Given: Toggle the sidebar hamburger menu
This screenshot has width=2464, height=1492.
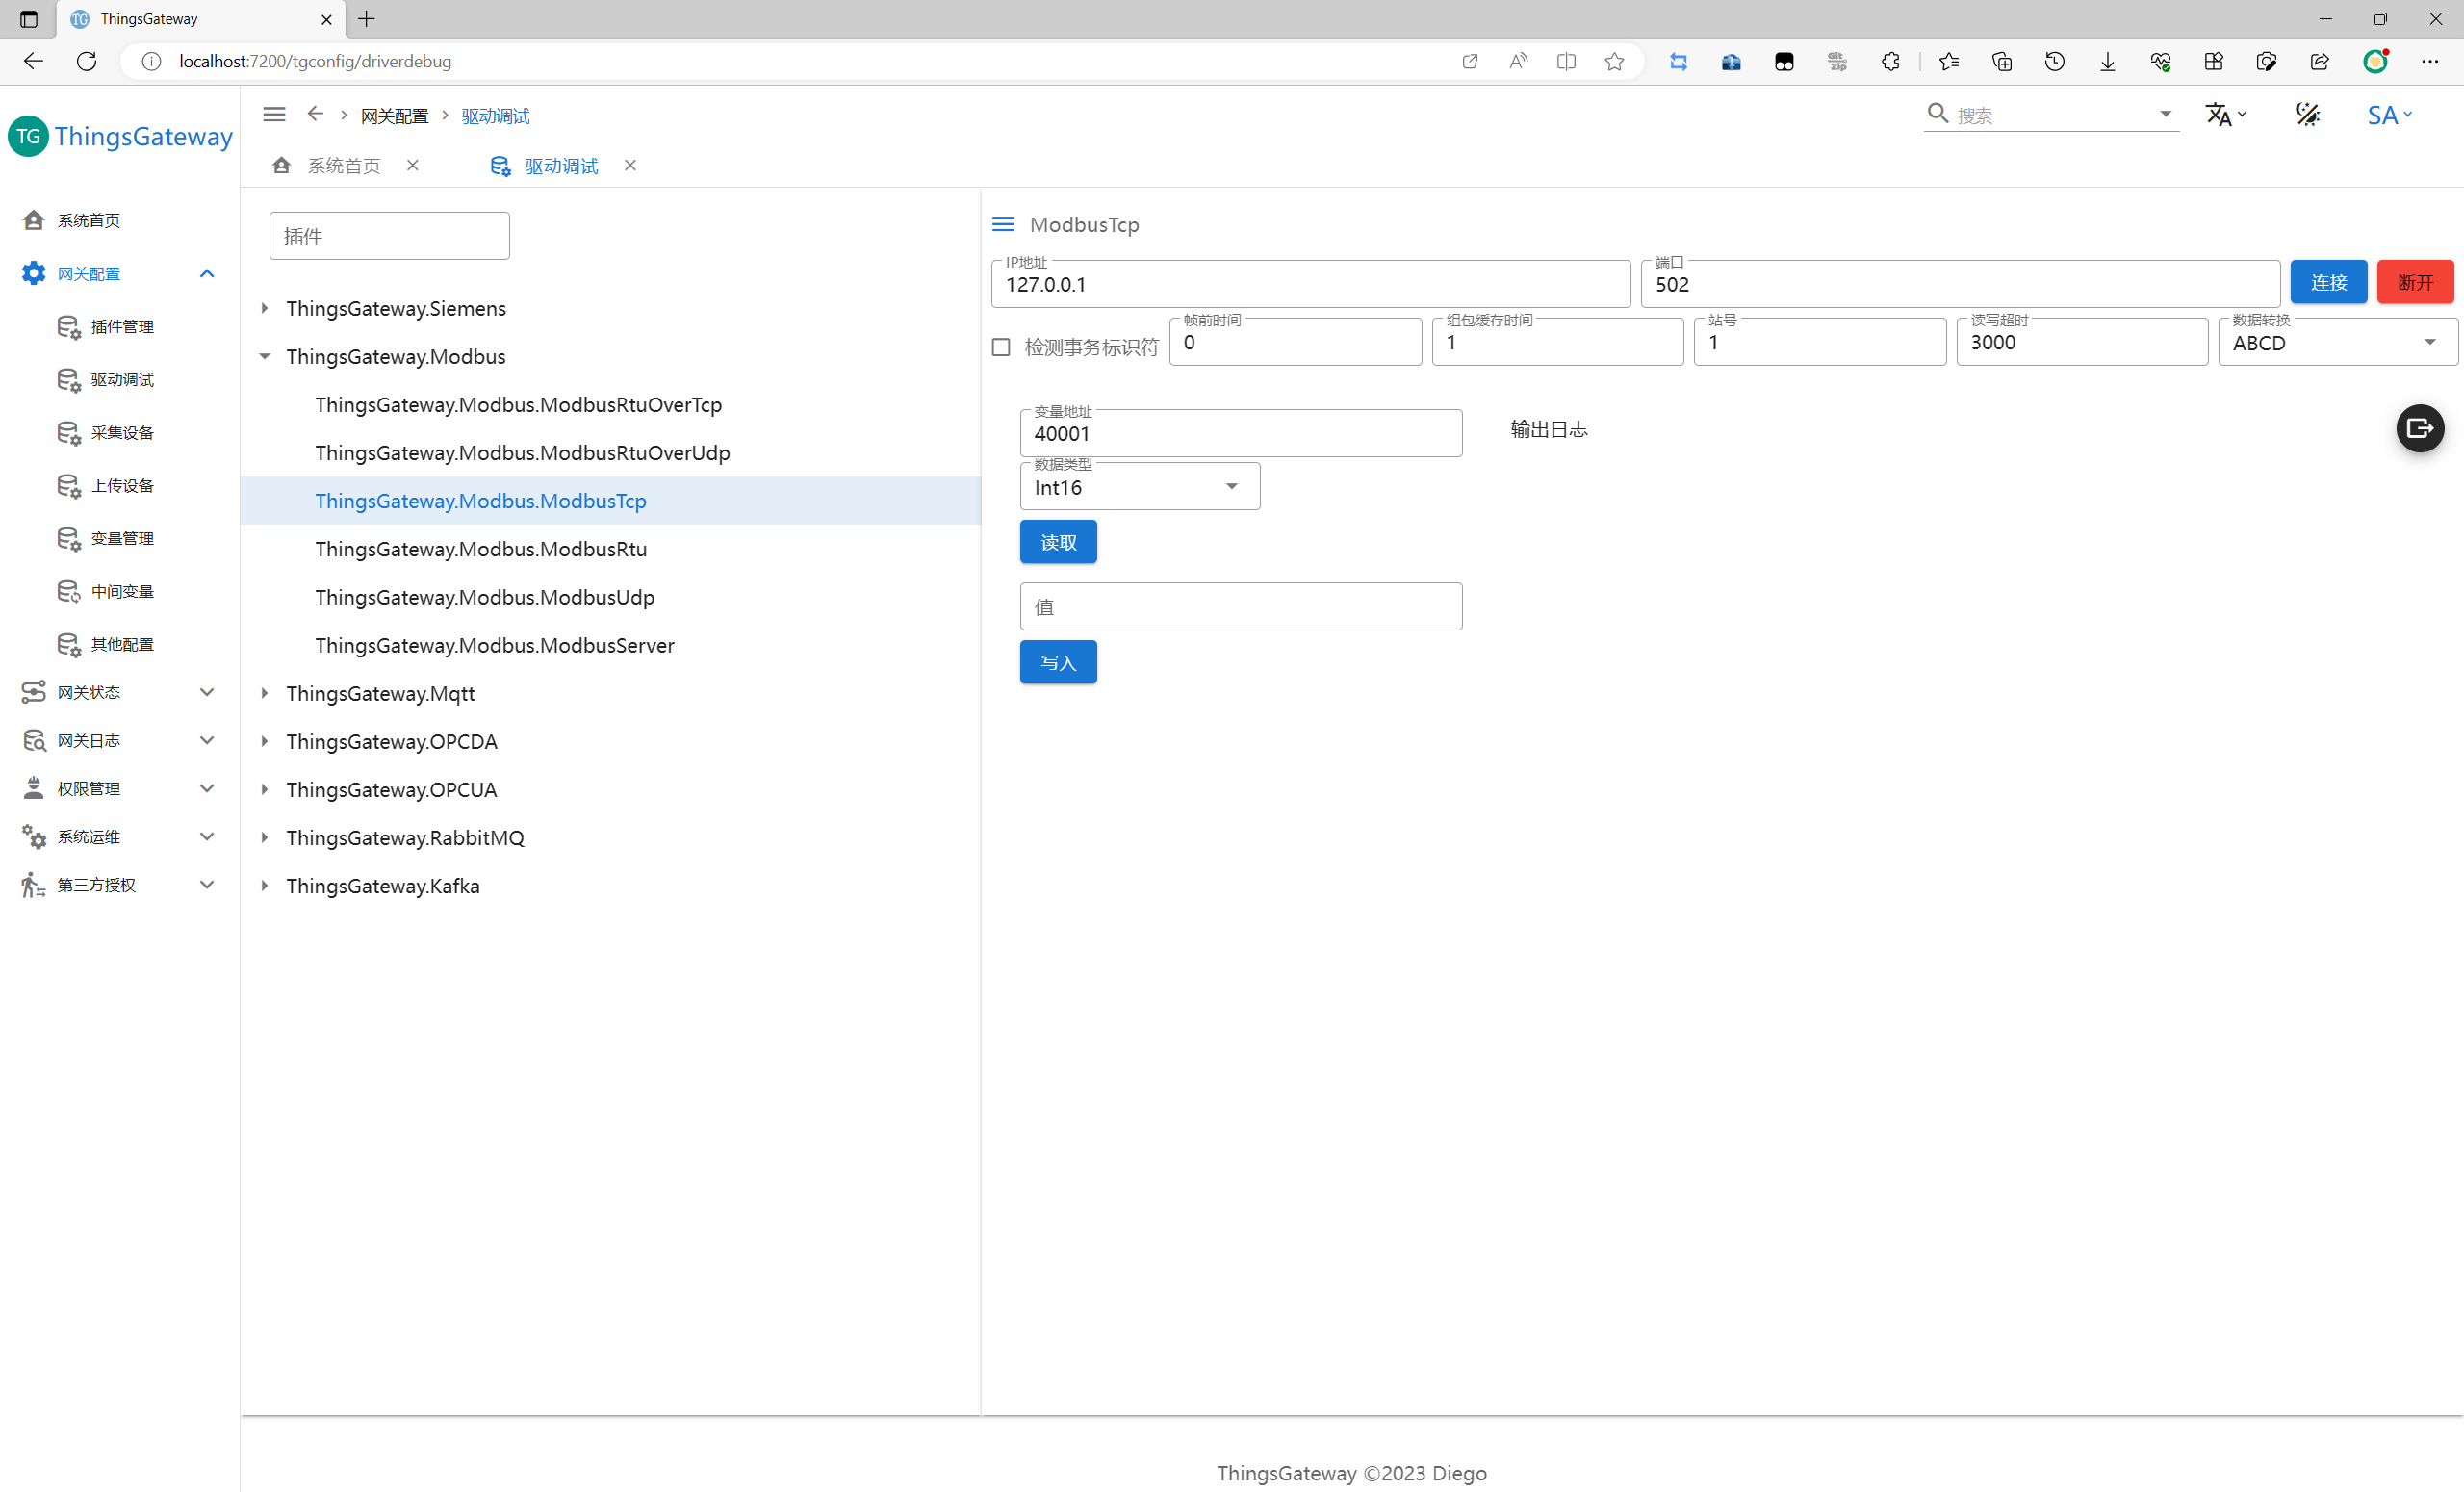Looking at the screenshot, I should 274,115.
